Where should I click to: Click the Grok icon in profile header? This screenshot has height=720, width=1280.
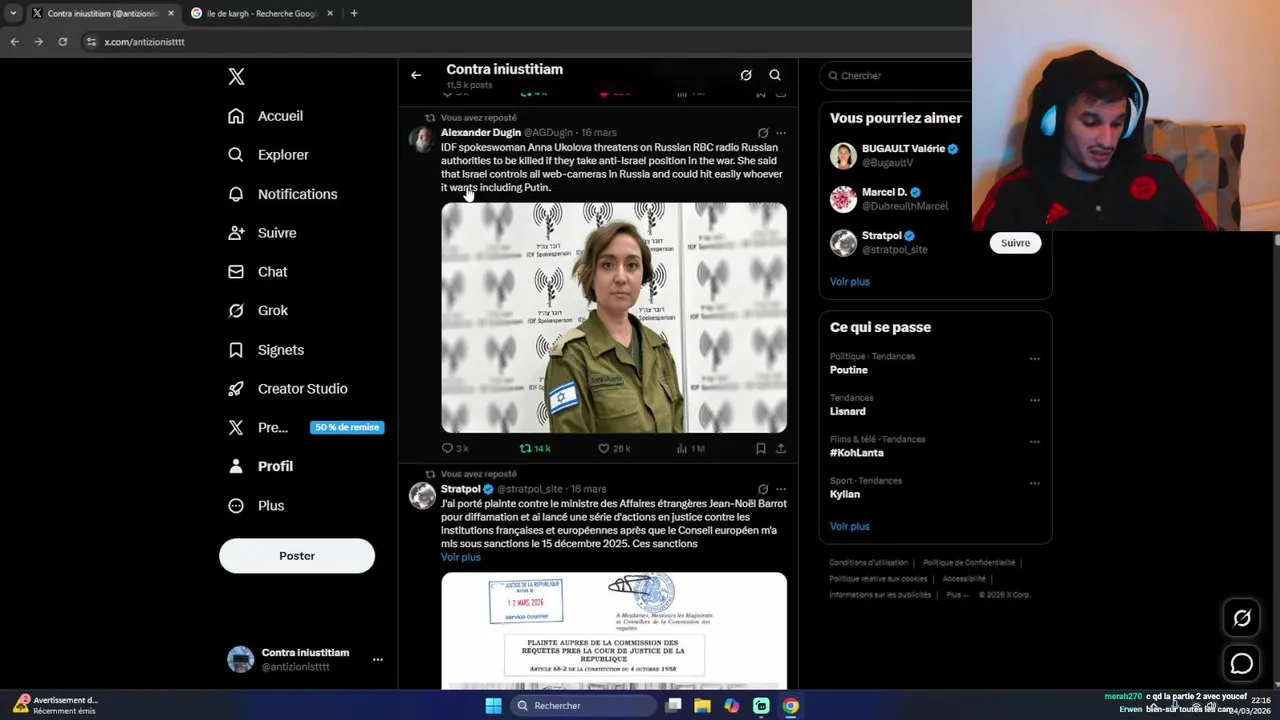(x=746, y=75)
